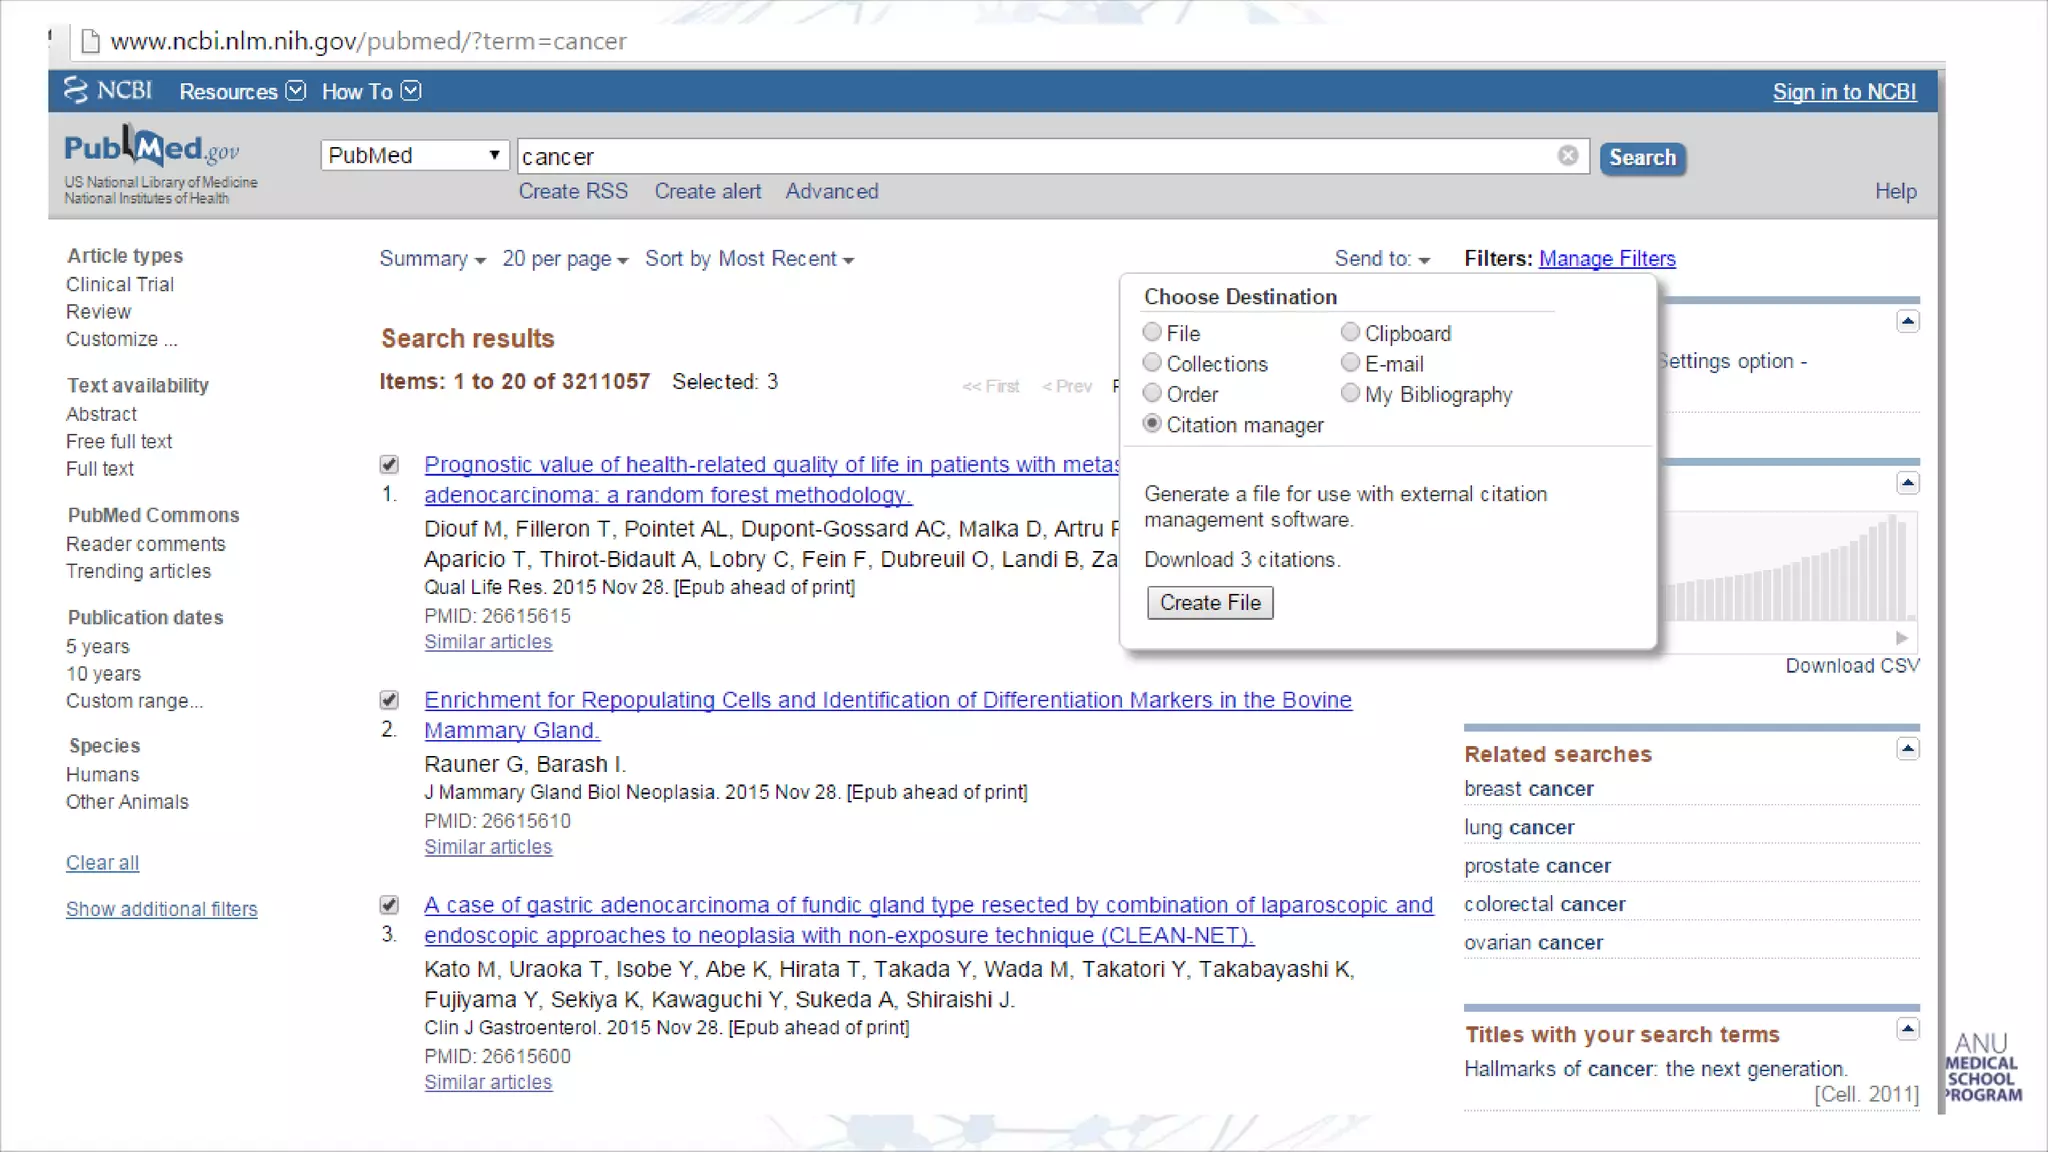Open breast cancer related search
This screenshot has width=2048, height=1152.
coord(1529,789)
